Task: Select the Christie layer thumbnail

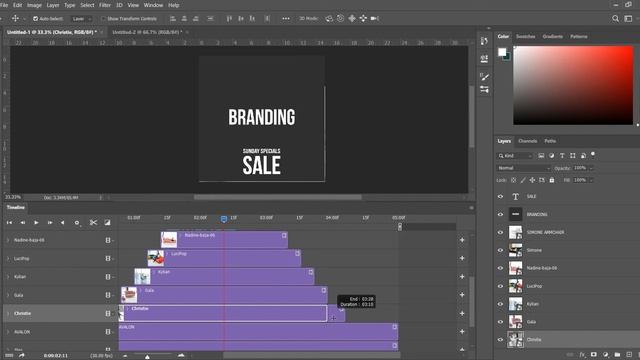Action: coord(515,340)
